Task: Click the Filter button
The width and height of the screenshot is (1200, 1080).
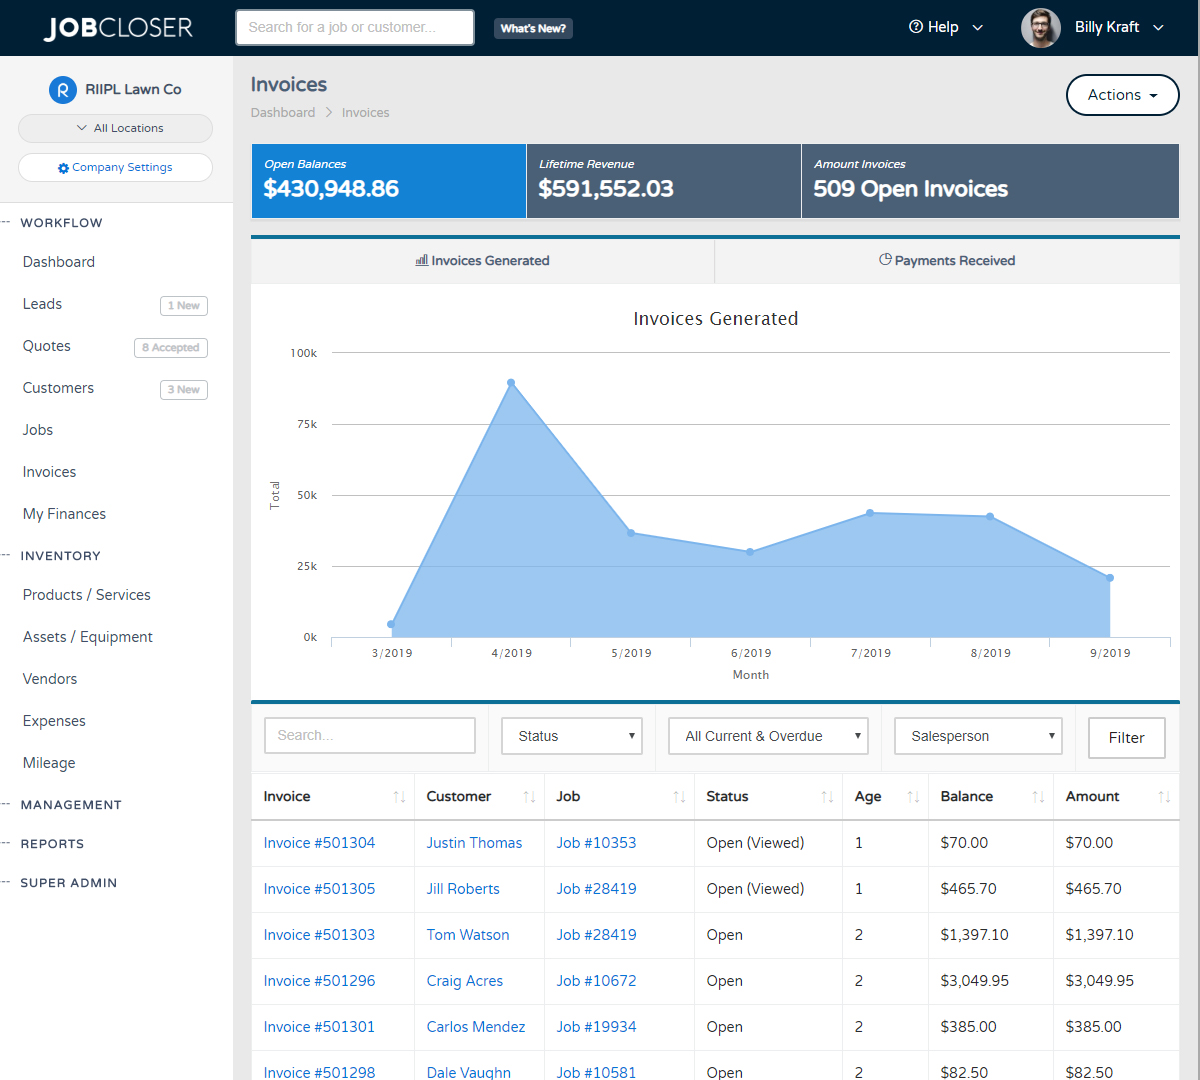Action: click(1126, 737)
